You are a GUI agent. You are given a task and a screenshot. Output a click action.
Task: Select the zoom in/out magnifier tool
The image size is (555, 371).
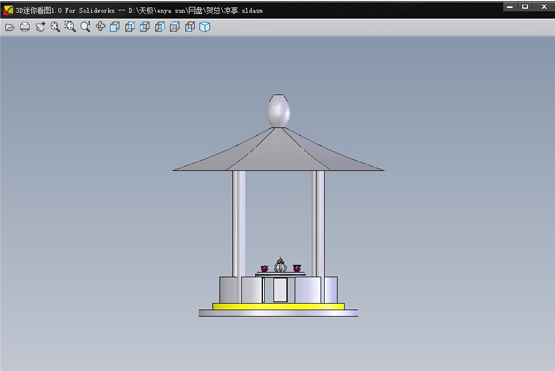[x=85, y=27]
